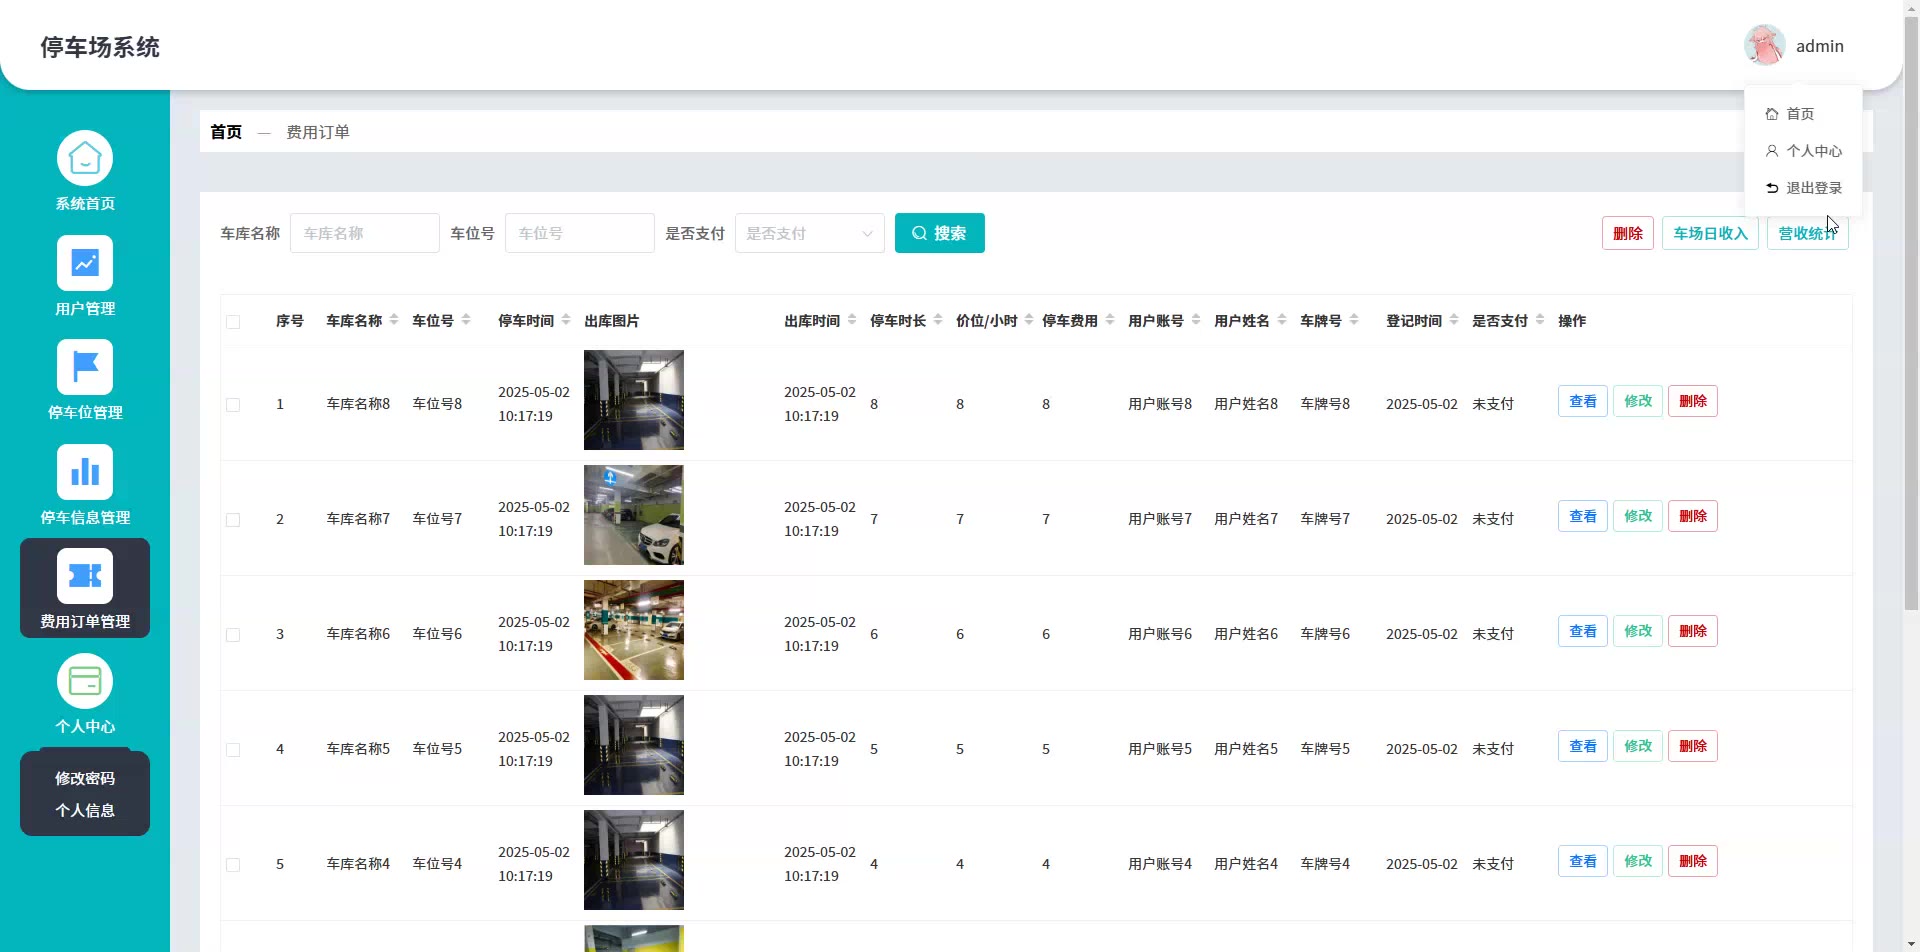The height and width of the screenshot is (952, 1920).
Task: Select the 停车信息管理 bar chart icon
Action: [85, 472]
